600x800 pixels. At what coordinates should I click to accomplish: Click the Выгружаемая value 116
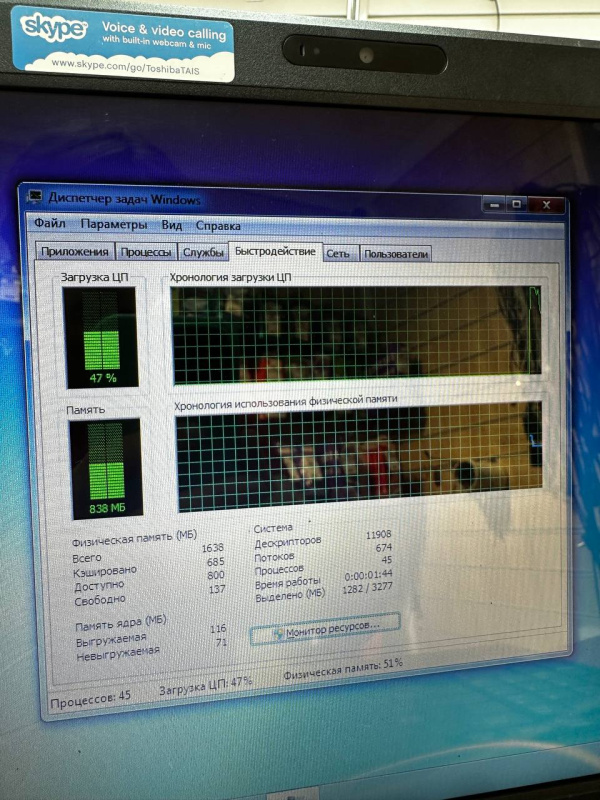[x=218, y=629]
